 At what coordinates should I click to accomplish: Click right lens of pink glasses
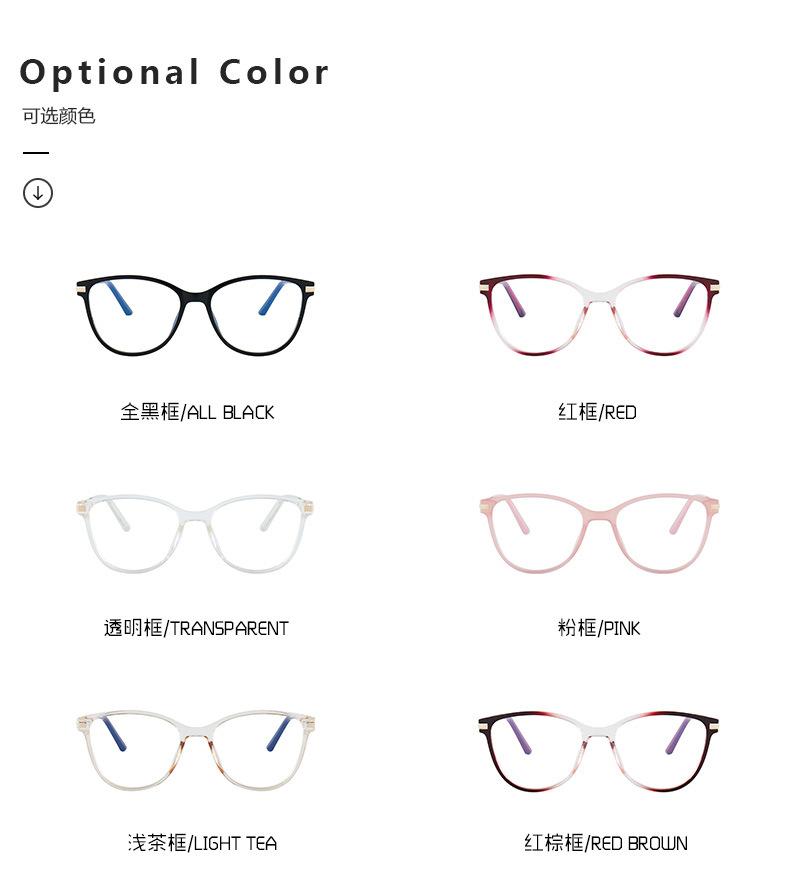tap(660, 535)
